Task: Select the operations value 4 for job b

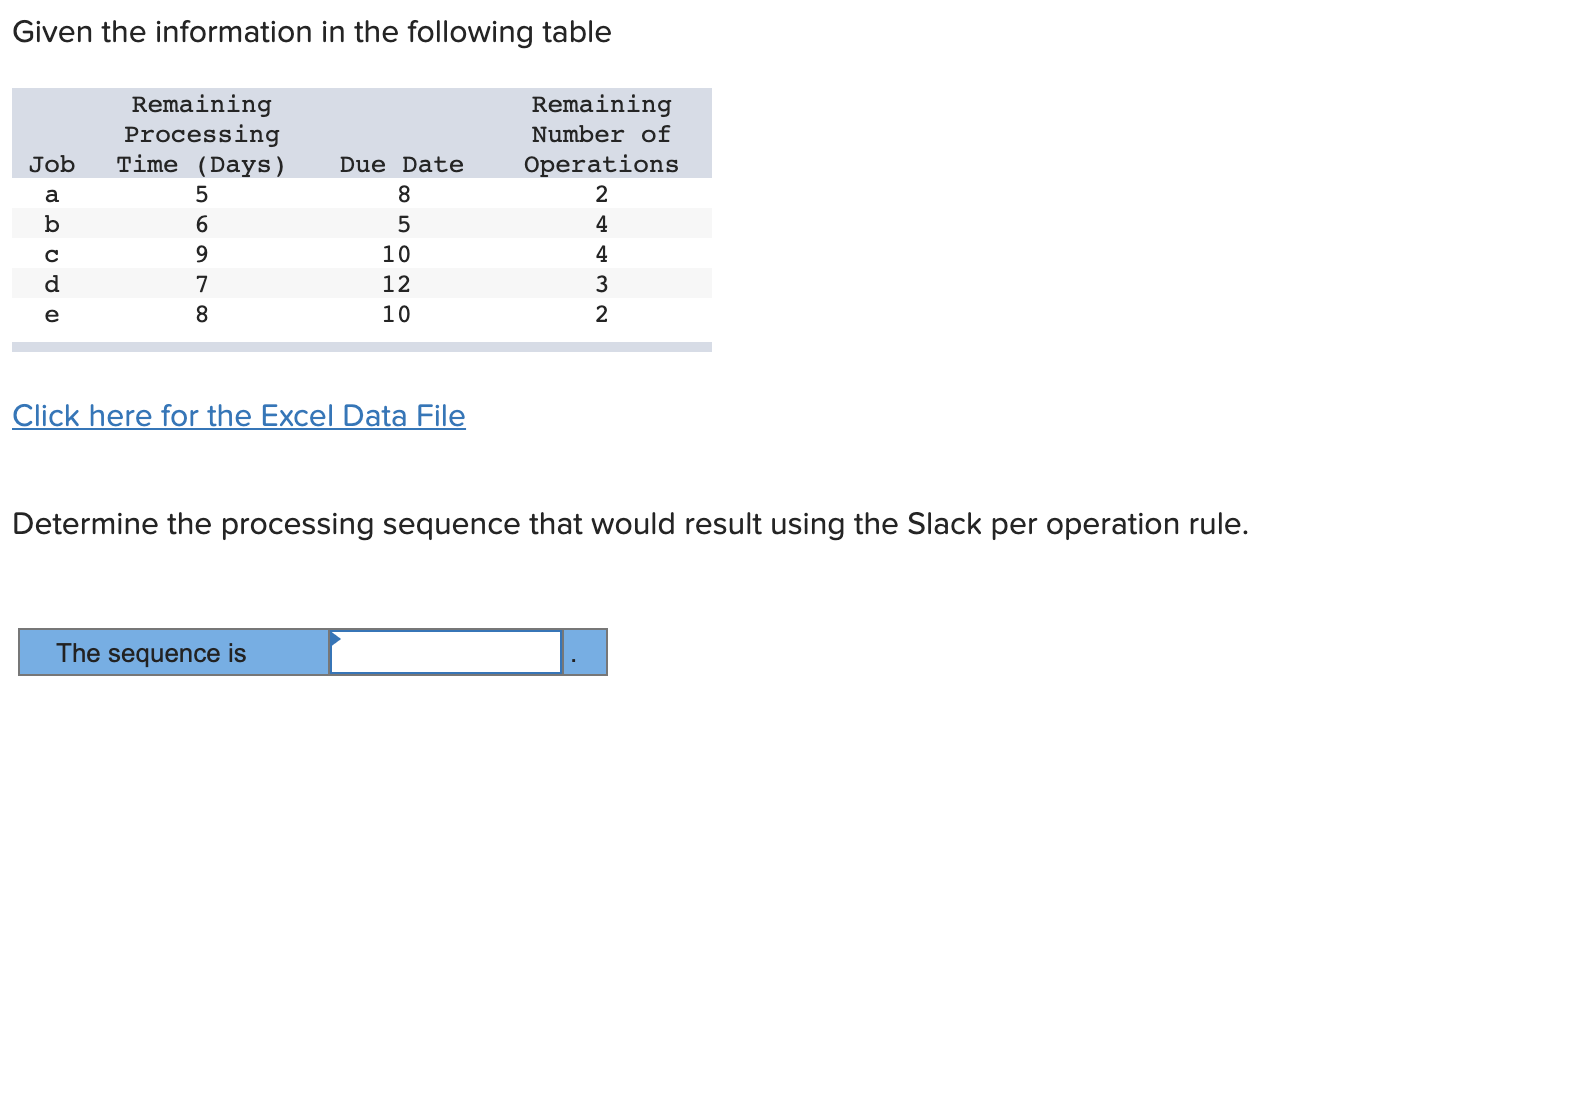Action: tap(601, 224)
